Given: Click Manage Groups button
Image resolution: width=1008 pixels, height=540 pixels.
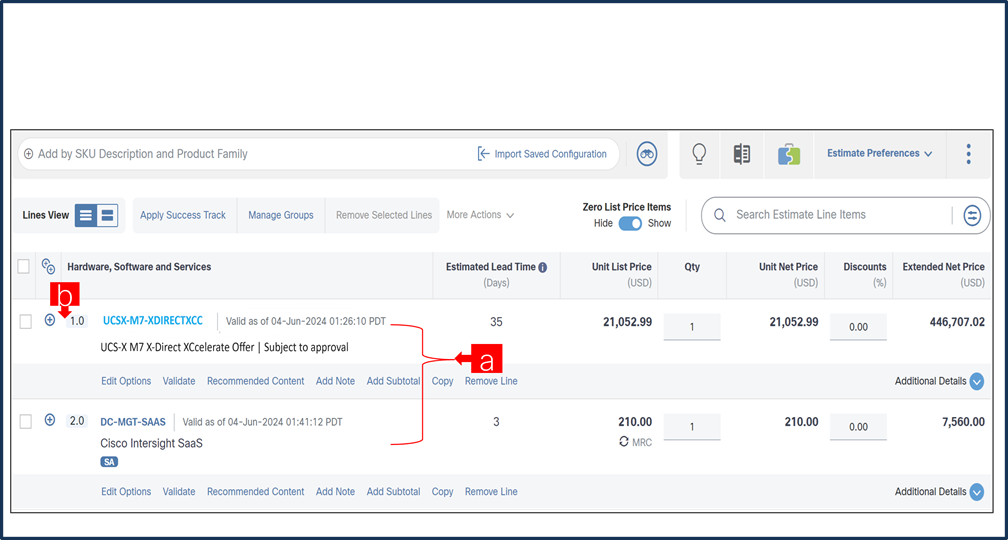Looking at the screenshot, I should point(281,215).
